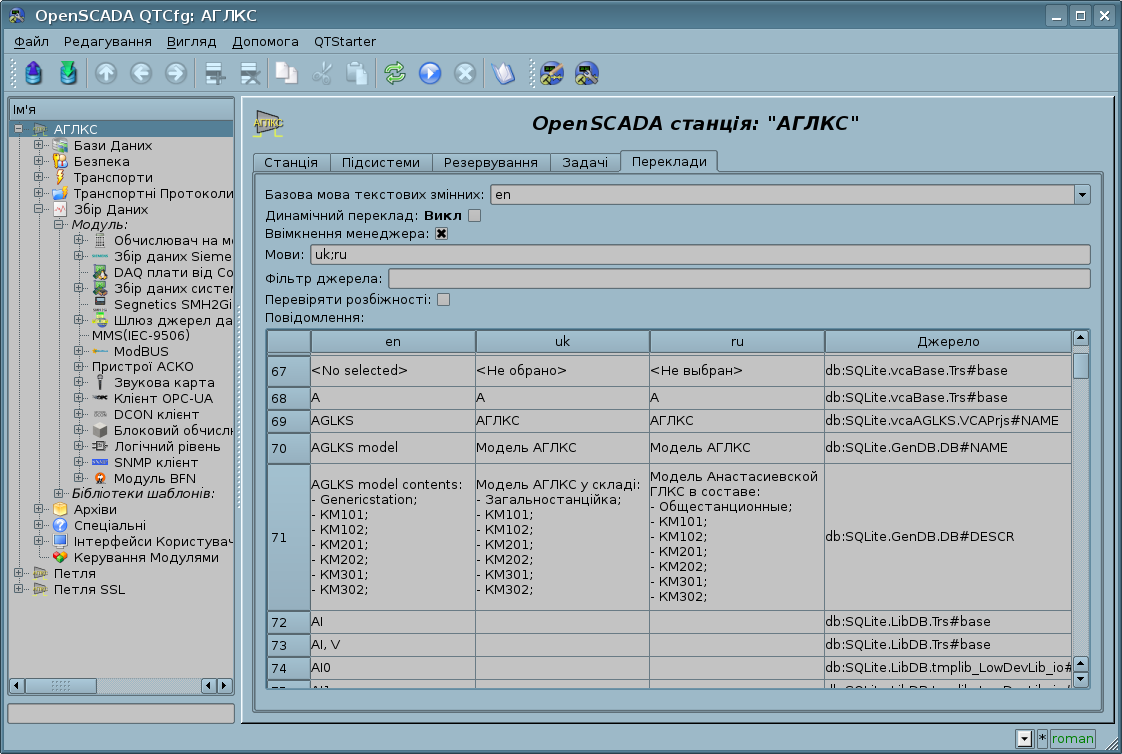Select the Керування Модулями tree node

tap(146, 557)
